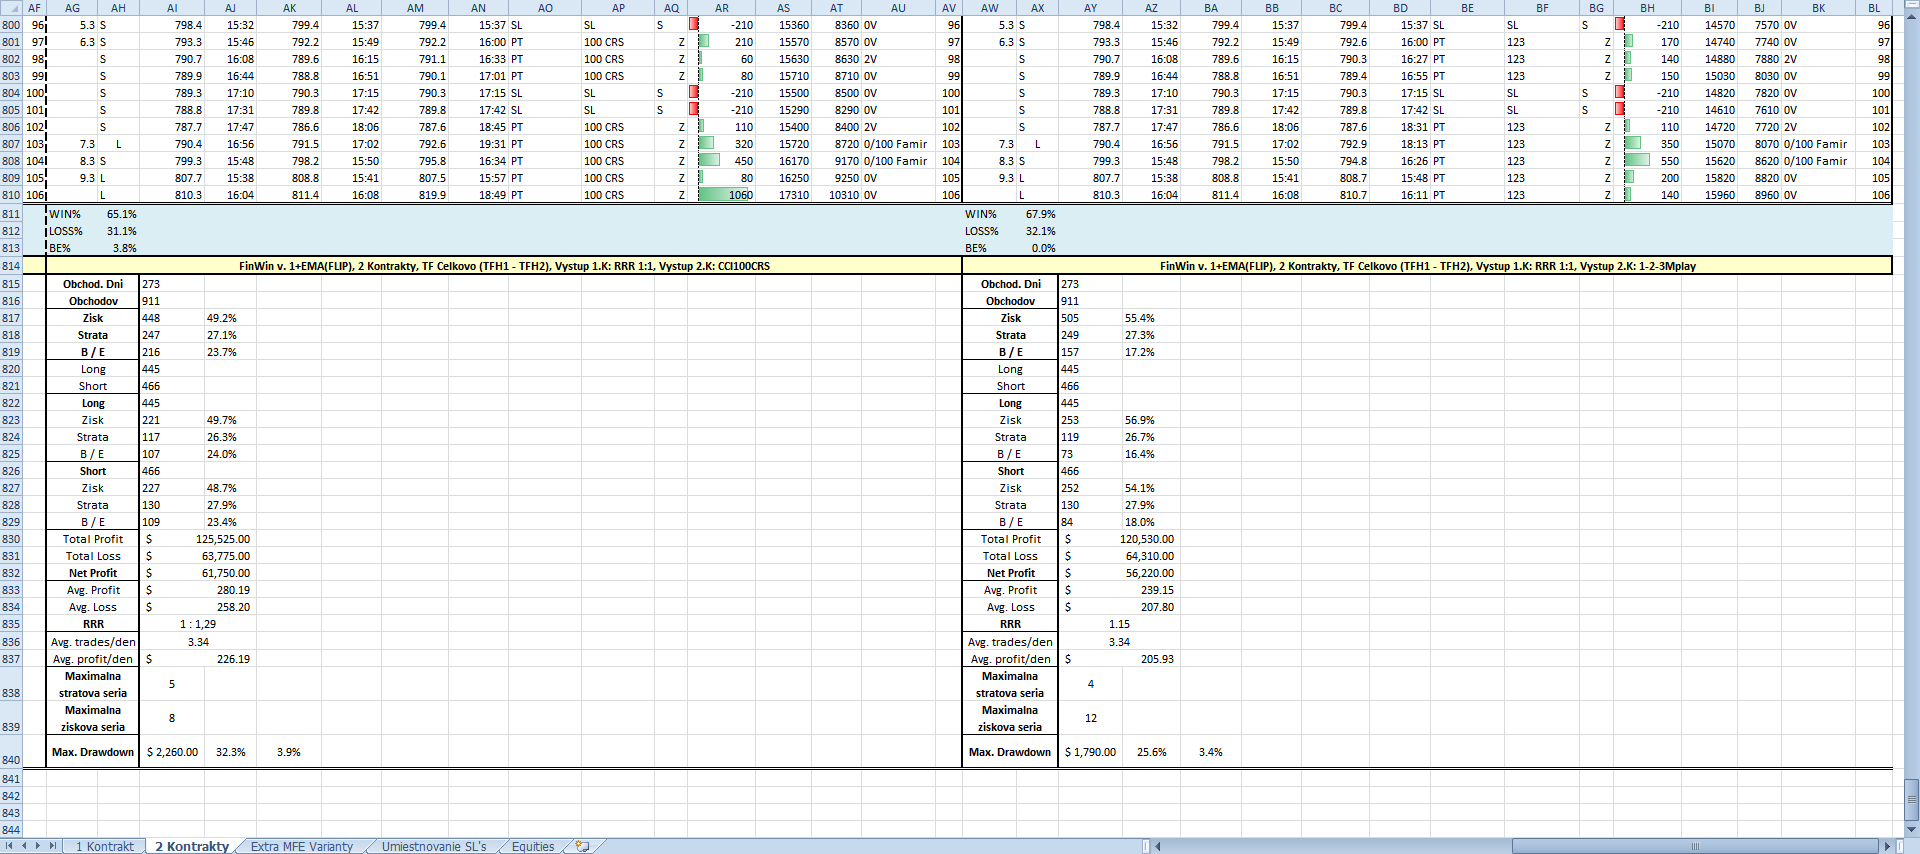
Task: Open the Equities sheet tab
Action: pos(532,846)
